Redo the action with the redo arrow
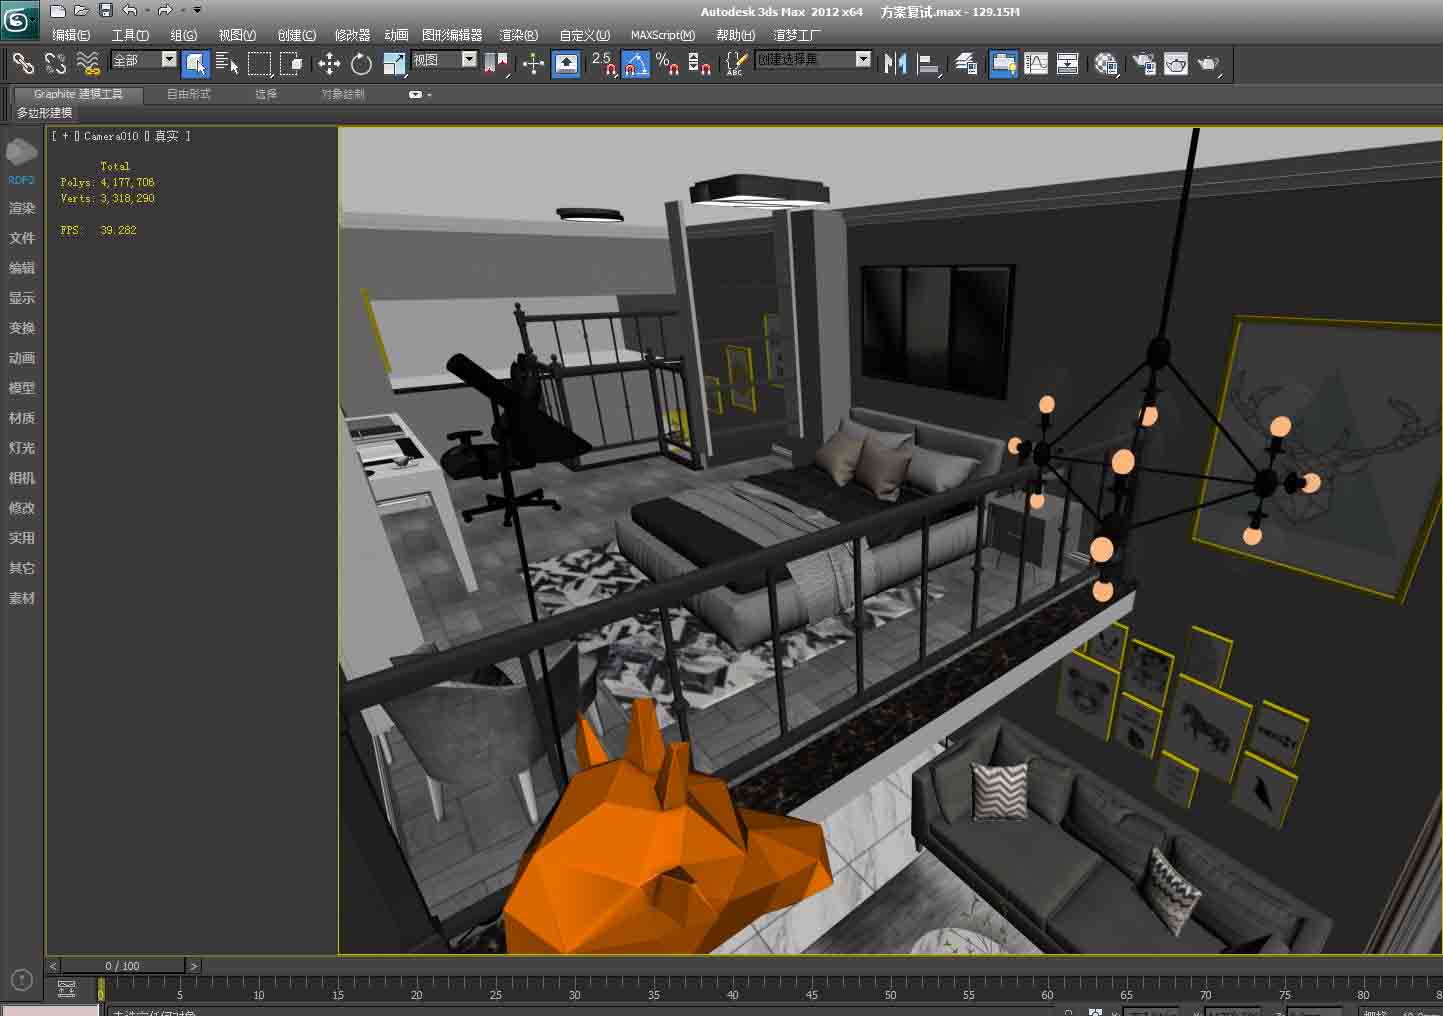The height and width of the screenshot is (1016, 1443). 165,11
